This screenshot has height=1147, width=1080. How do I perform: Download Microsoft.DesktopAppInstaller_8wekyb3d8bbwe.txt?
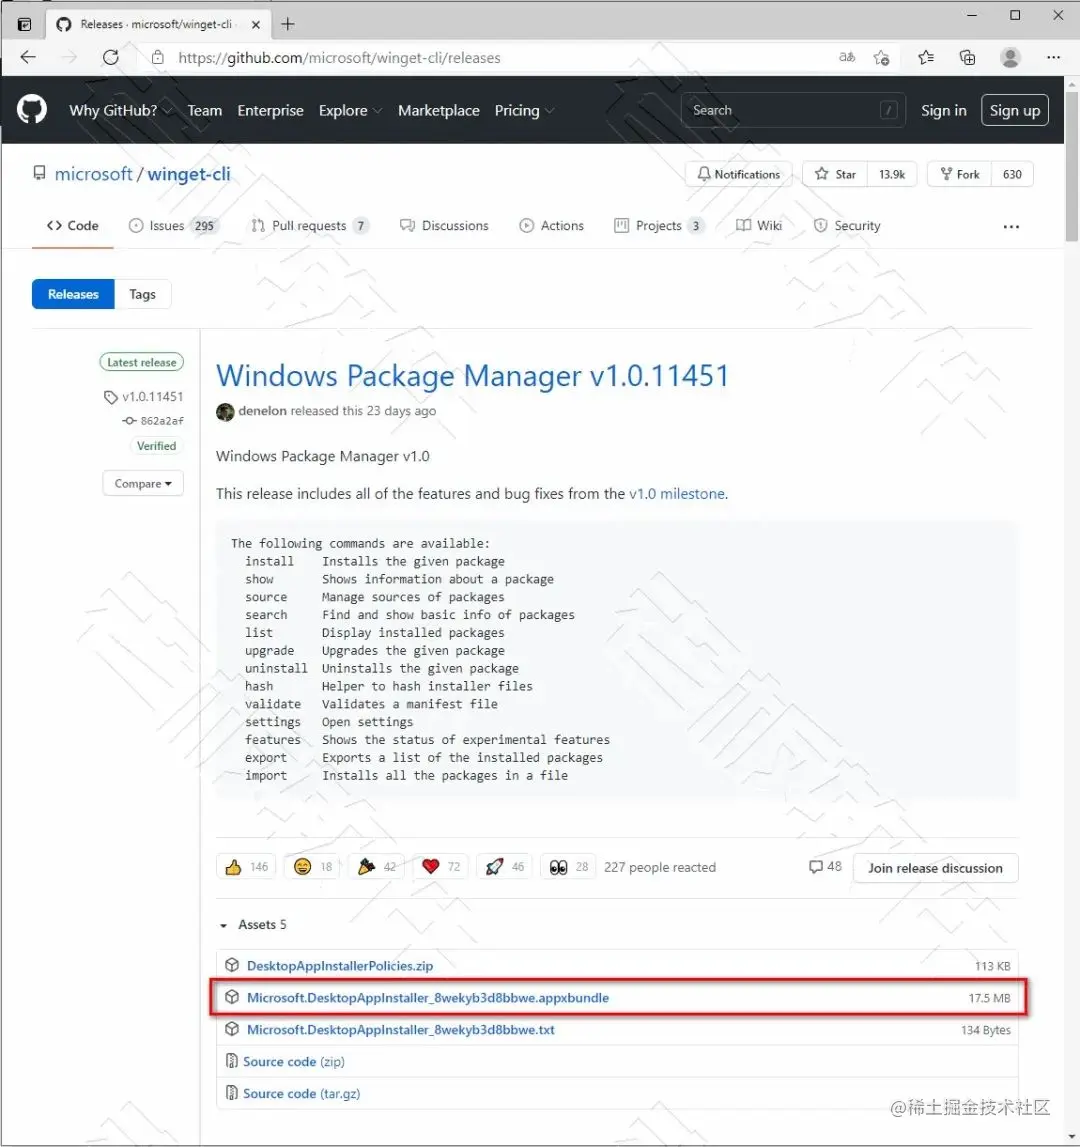tap(400, 1030)
